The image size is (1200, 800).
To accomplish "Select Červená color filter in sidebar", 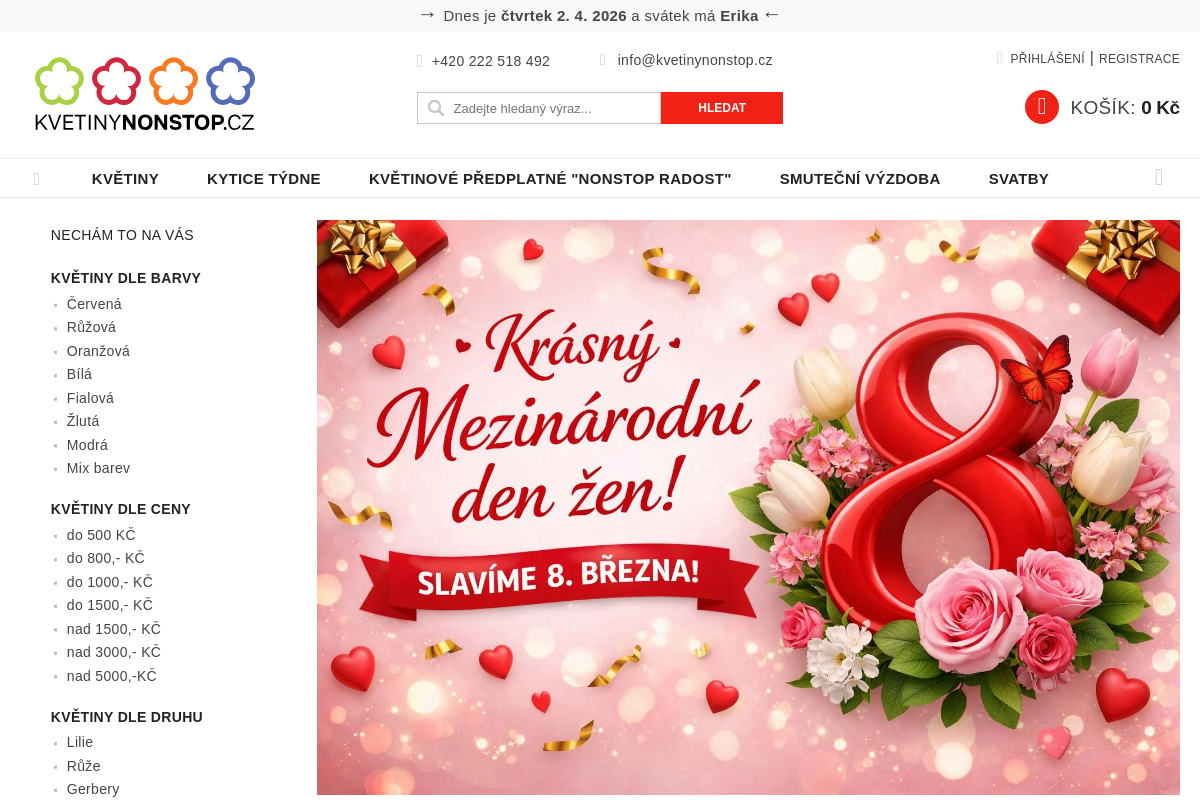I will coord(94,304).
